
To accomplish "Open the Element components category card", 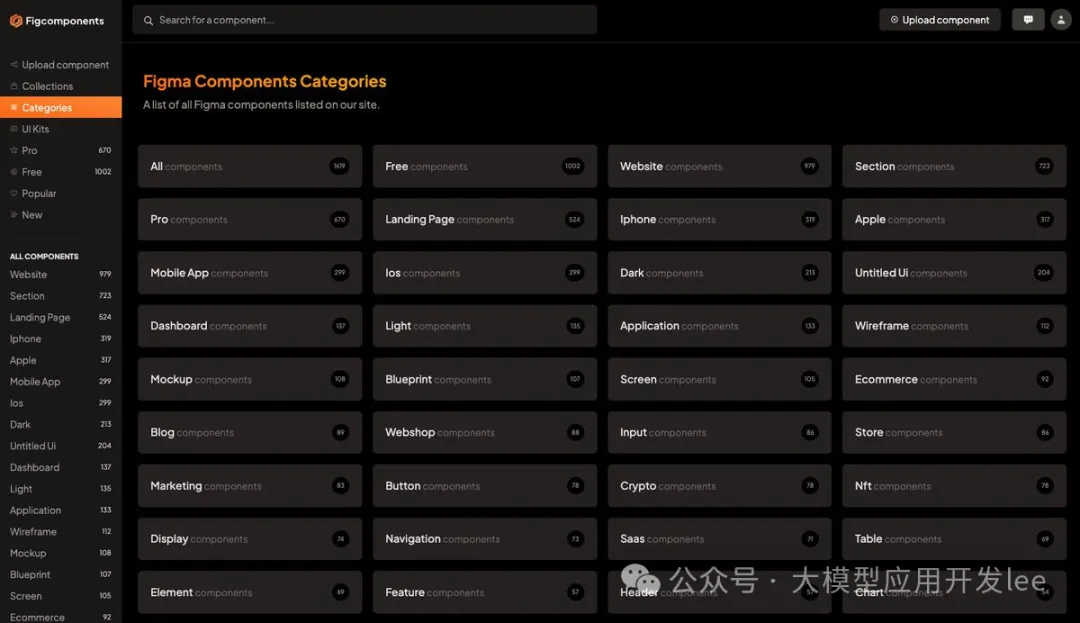I will [x=249, y=592].
